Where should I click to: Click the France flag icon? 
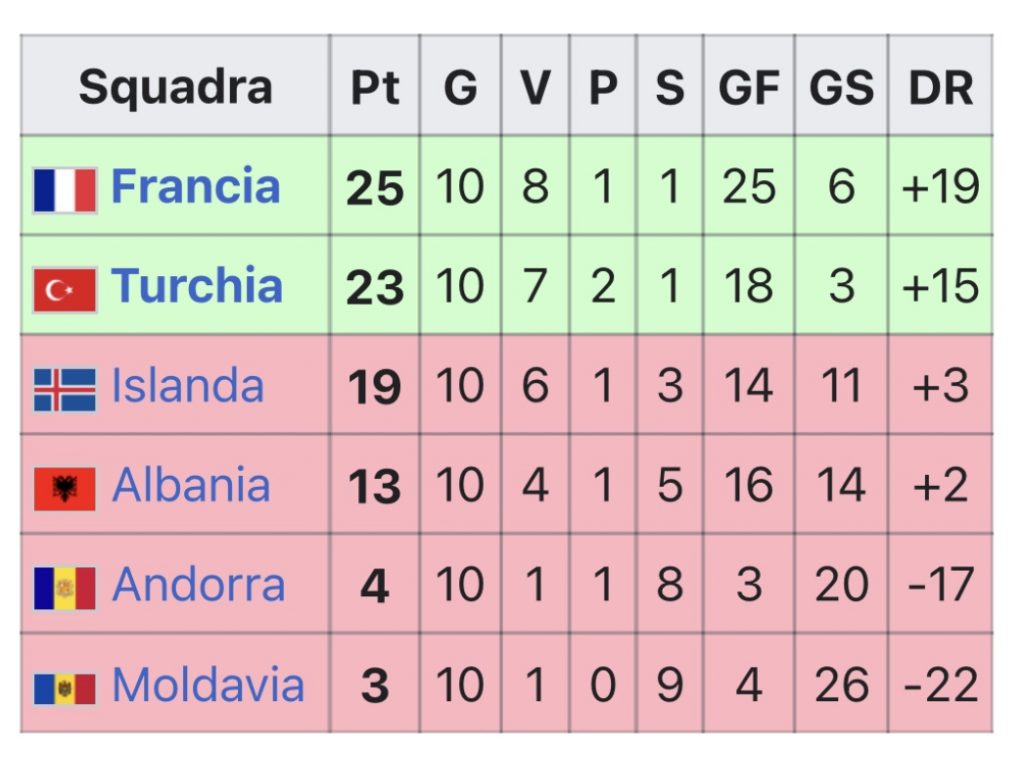point(65,190)
